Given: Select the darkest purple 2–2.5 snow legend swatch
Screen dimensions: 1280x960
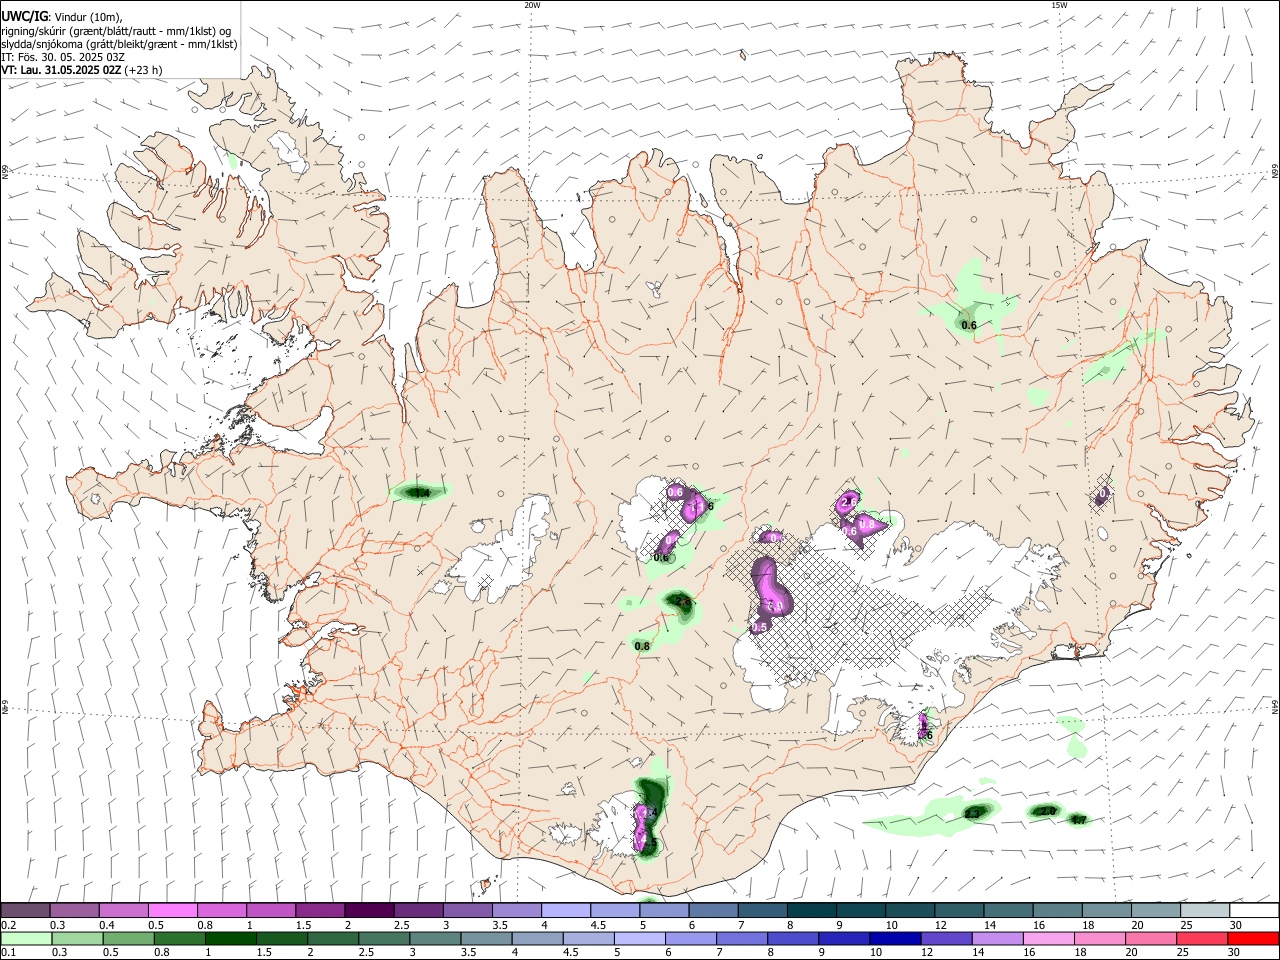Looking at the screenshot, I should [x=368, y=911].
